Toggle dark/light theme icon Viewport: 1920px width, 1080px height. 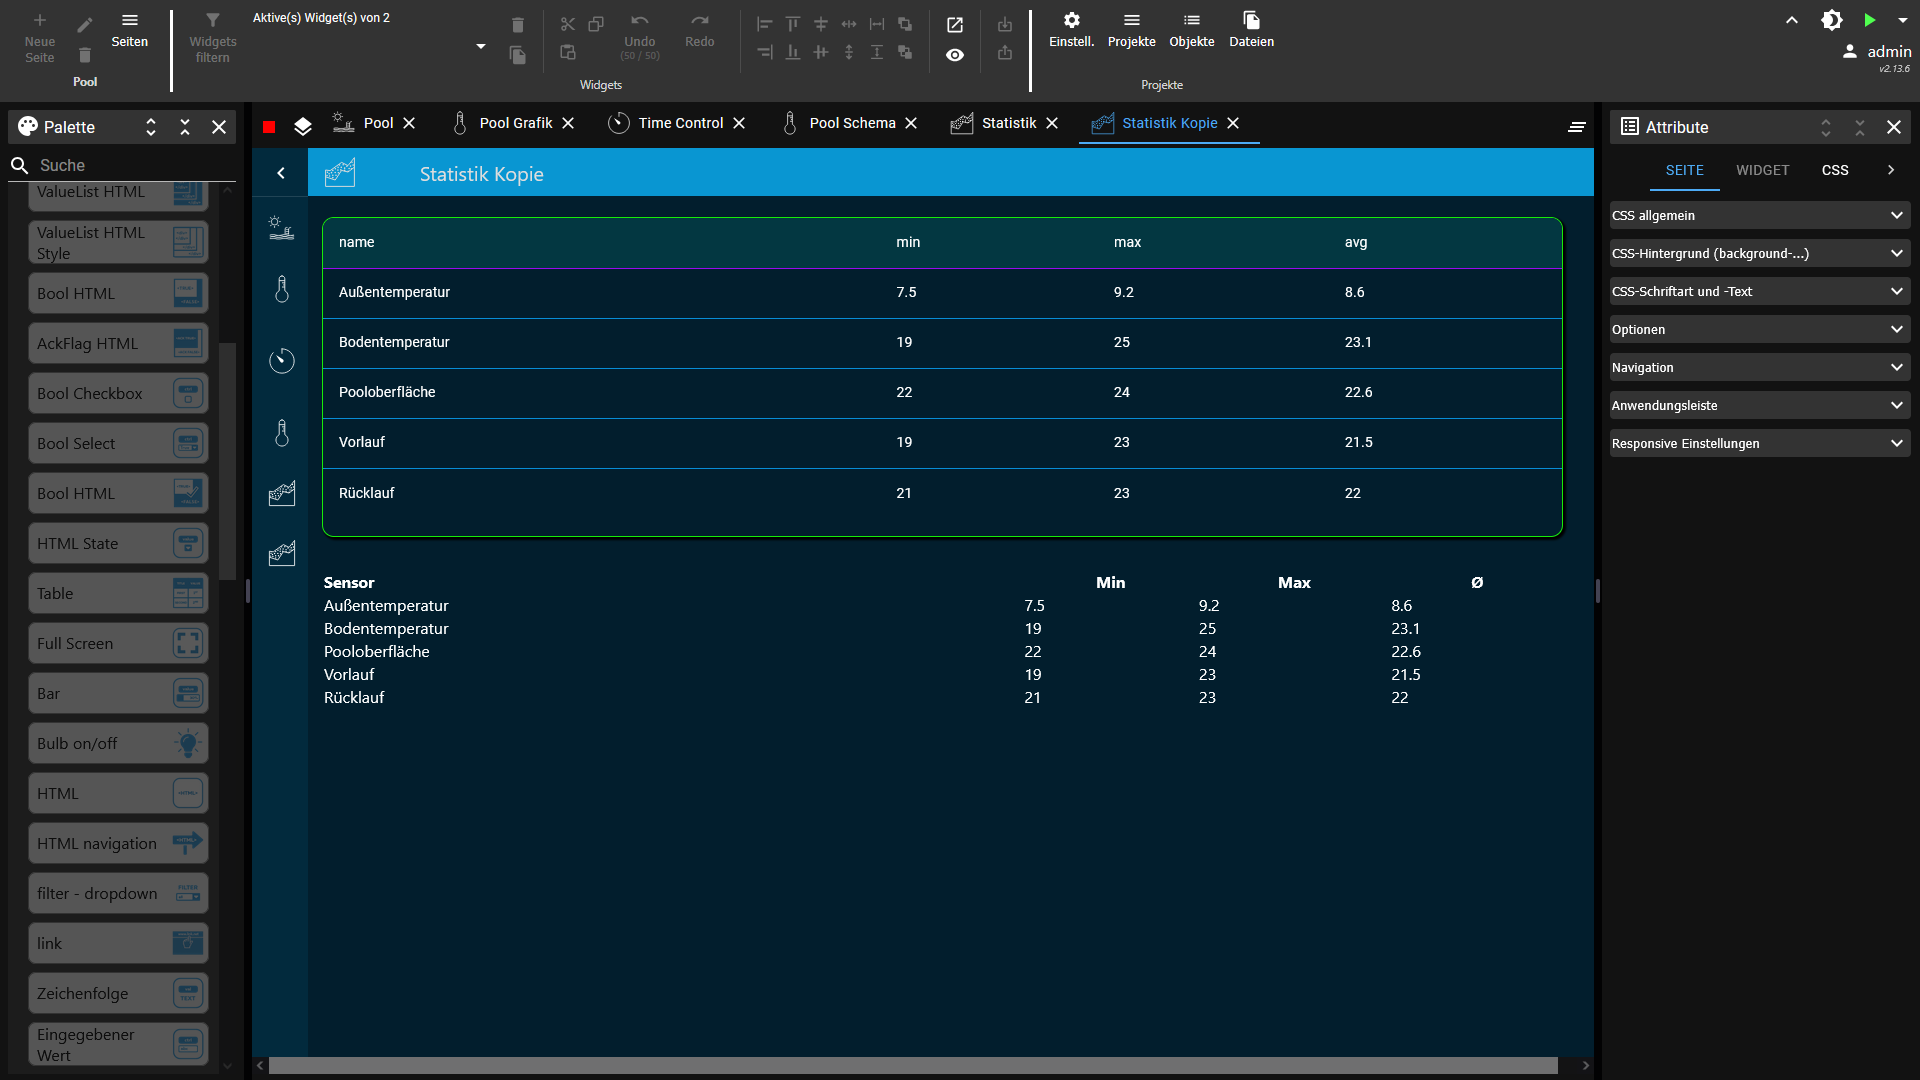tap(1832, 20)
